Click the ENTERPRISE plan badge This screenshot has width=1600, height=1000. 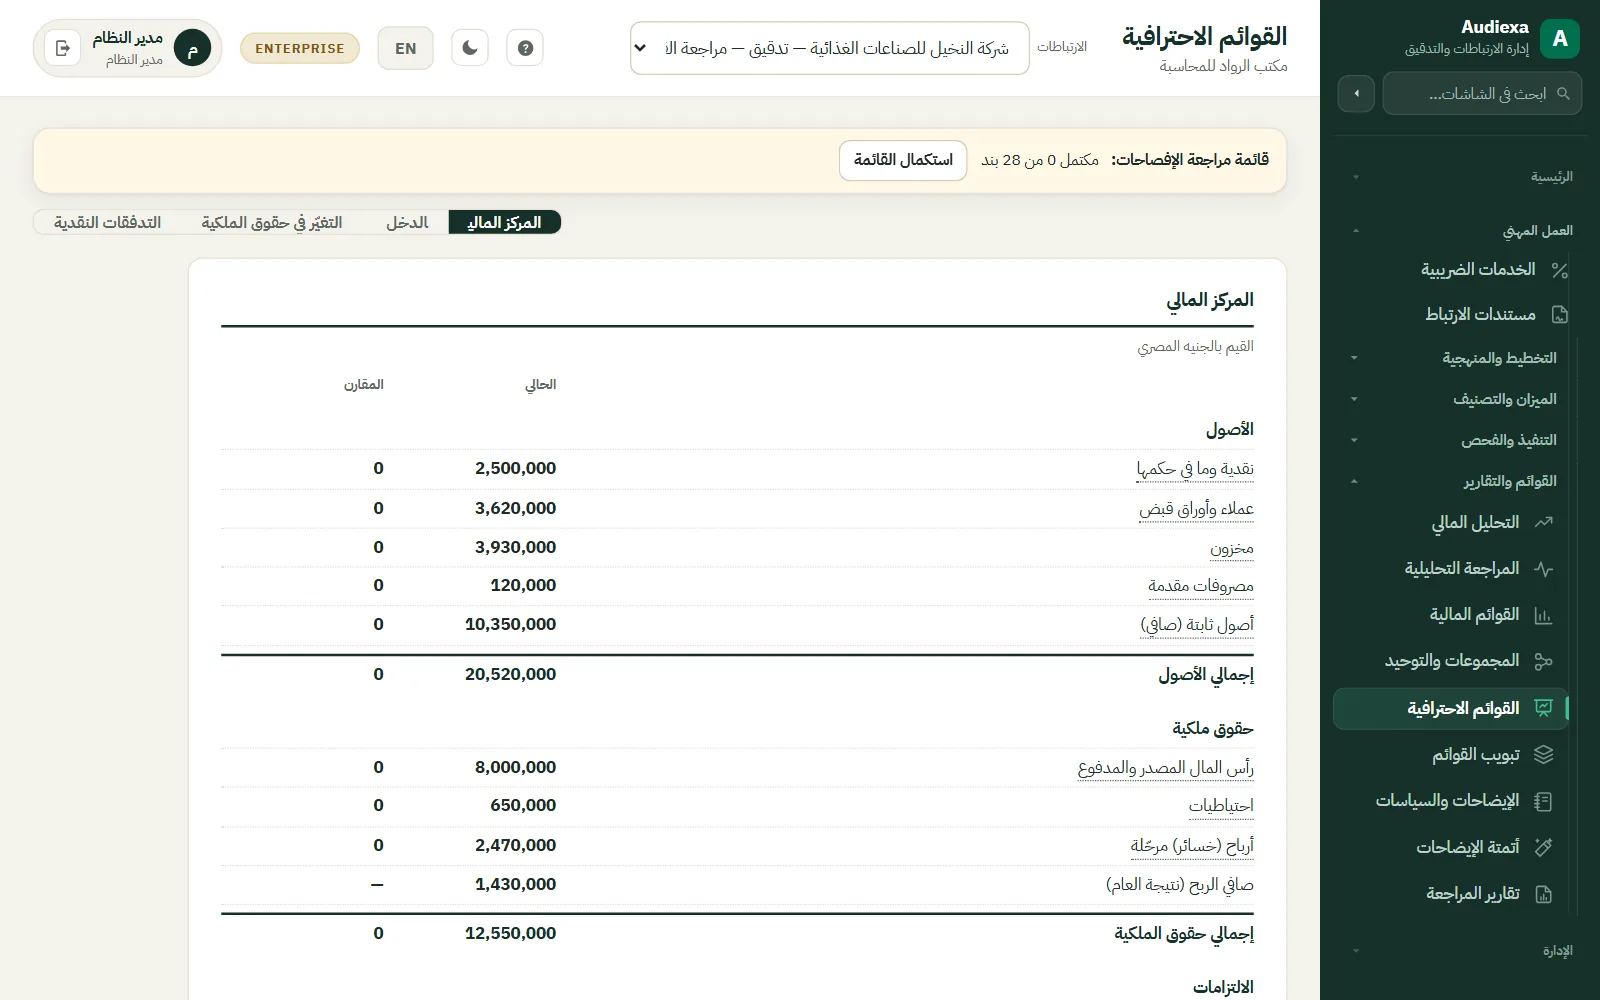tap(300, 48)
